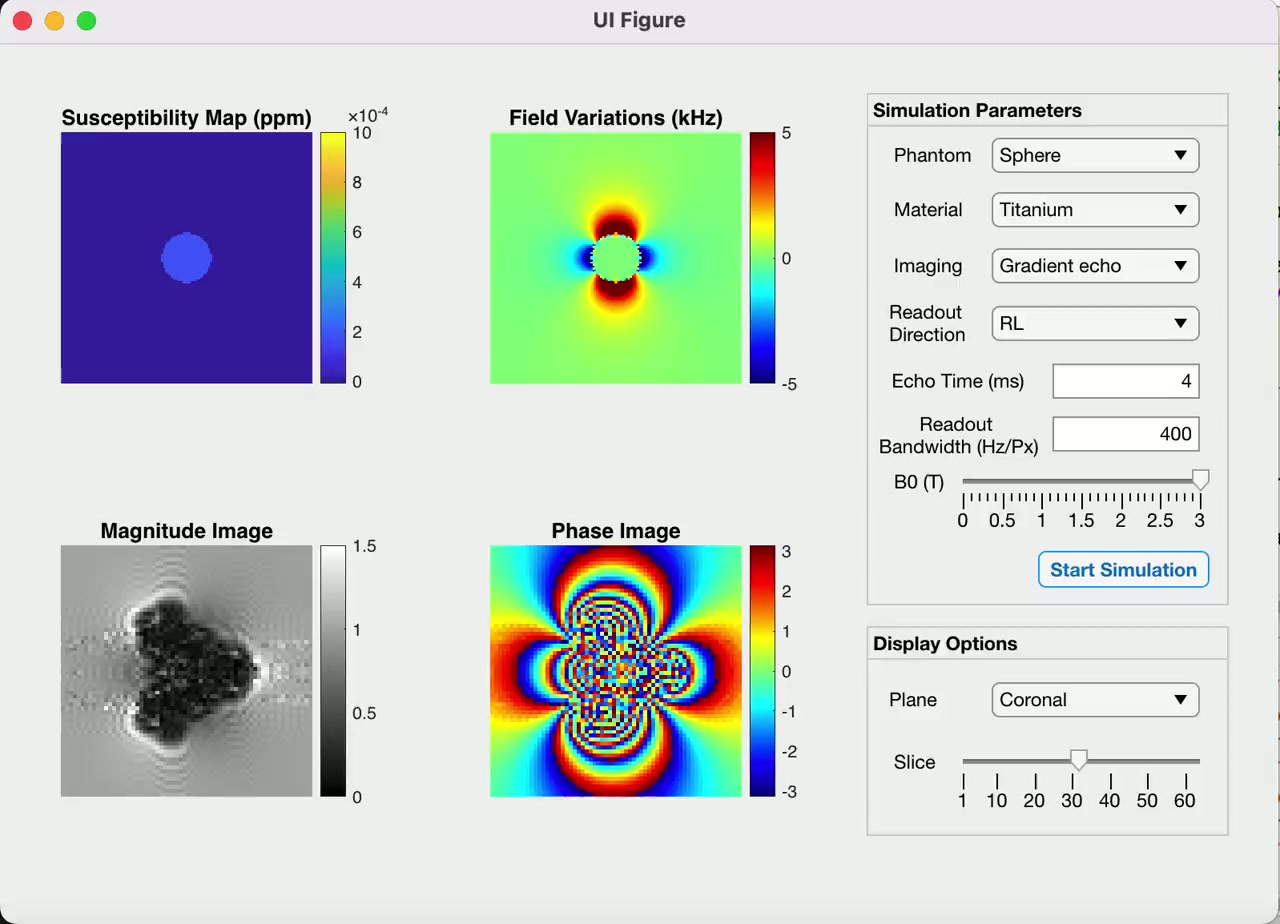
Task: Click the Phantom label
Action: [x=933, y=155]
